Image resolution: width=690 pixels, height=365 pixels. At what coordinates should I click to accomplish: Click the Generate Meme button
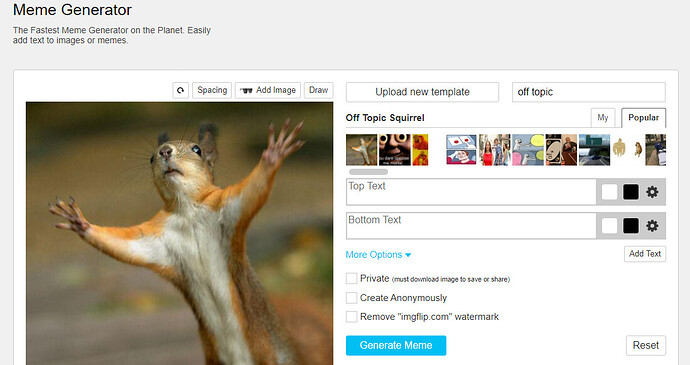pos(396,346)
